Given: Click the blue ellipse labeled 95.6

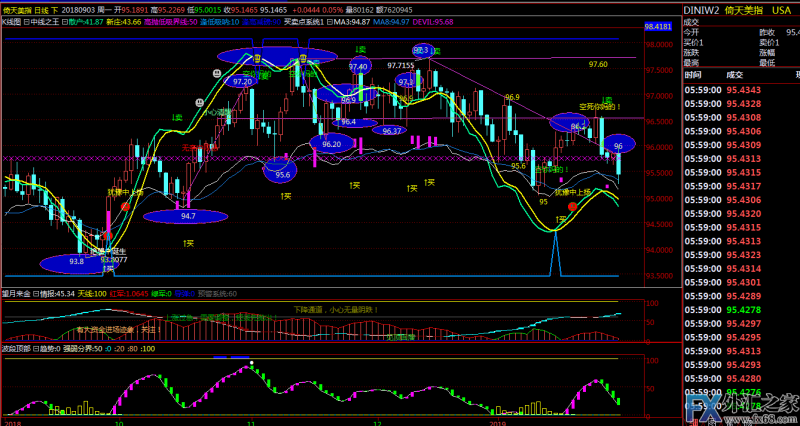Looking at the screenshot, I should [282, 173].
